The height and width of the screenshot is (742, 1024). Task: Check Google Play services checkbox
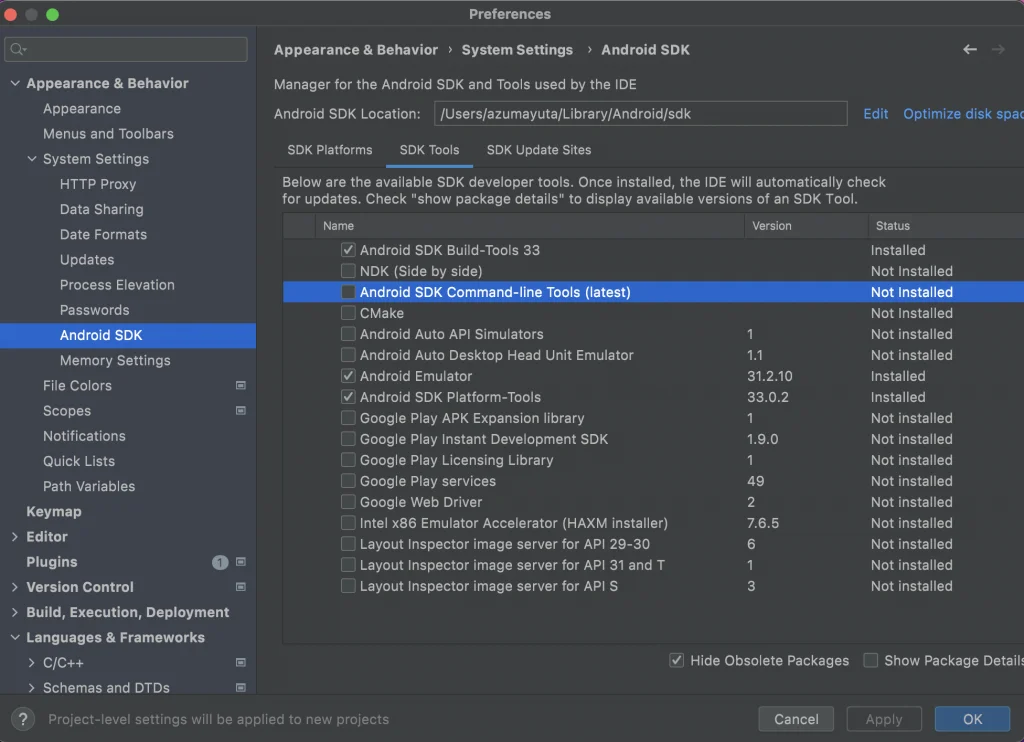pos(348,481)
